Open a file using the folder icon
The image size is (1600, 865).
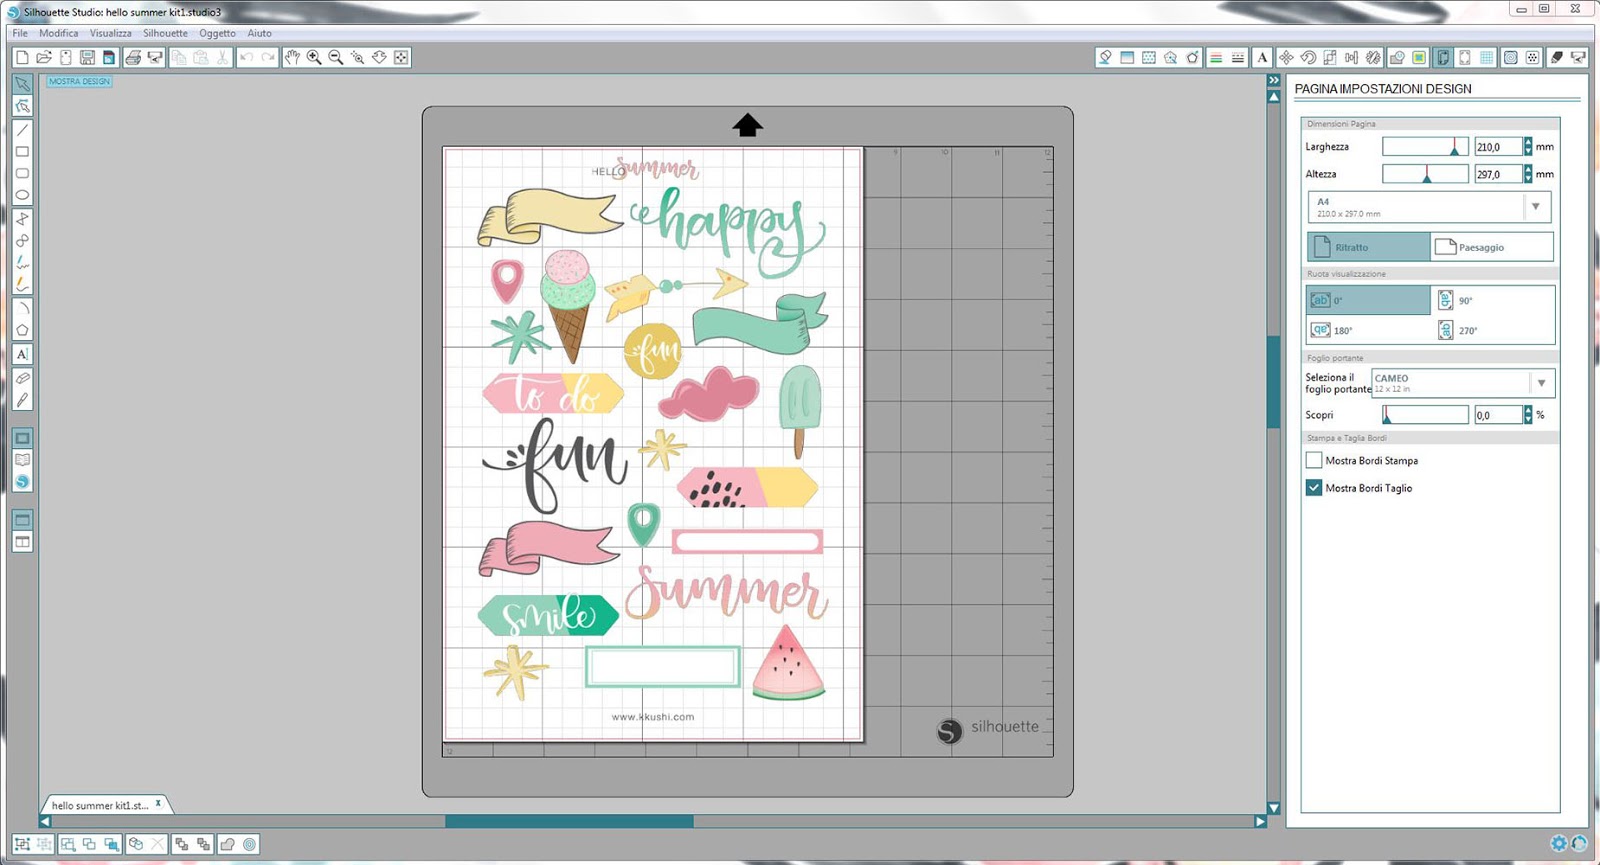44,58
